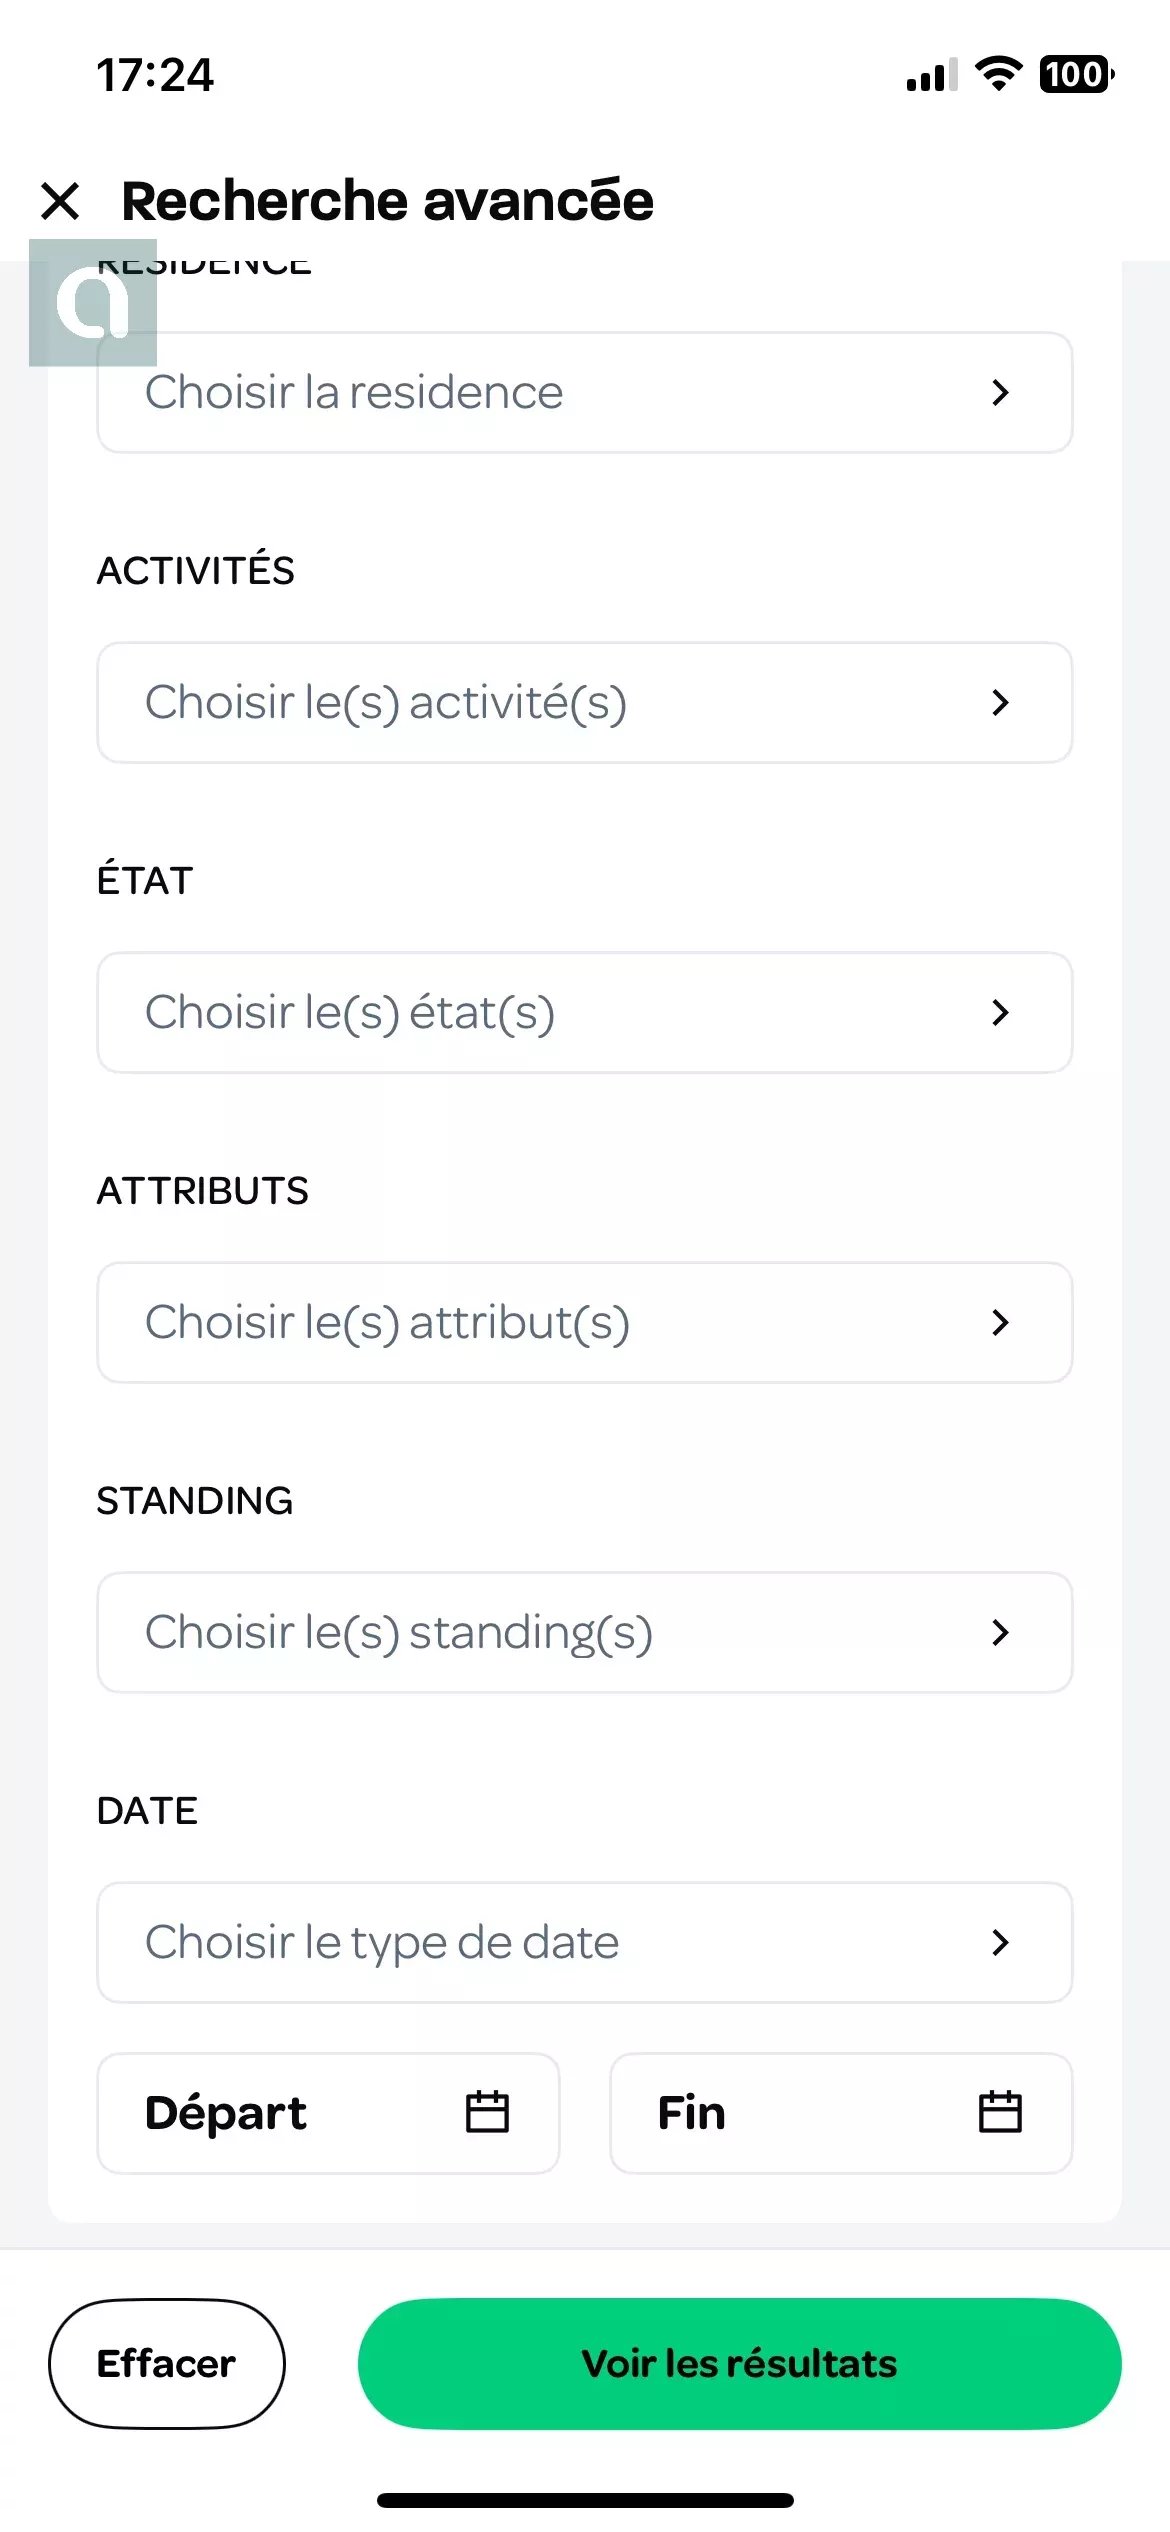The height and width of the screenshot is (2532, 1170).
Task: Open the Choisir le type de date dropdown
Action: pos(585,1942)
